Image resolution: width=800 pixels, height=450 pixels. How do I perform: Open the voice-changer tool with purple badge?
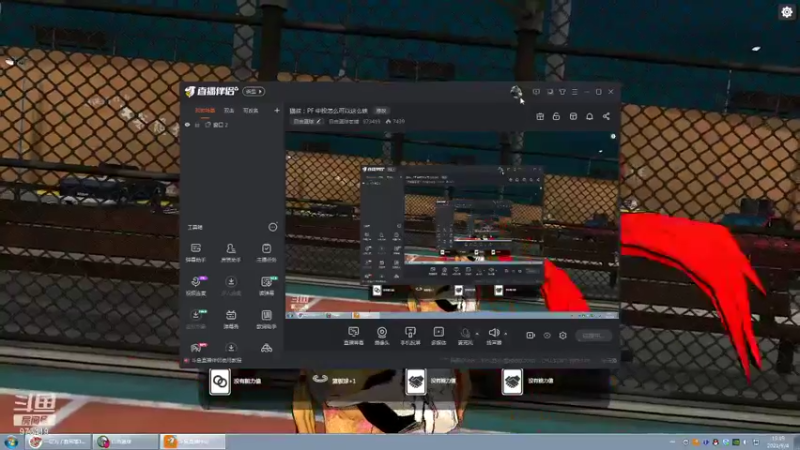coord(196,286)
